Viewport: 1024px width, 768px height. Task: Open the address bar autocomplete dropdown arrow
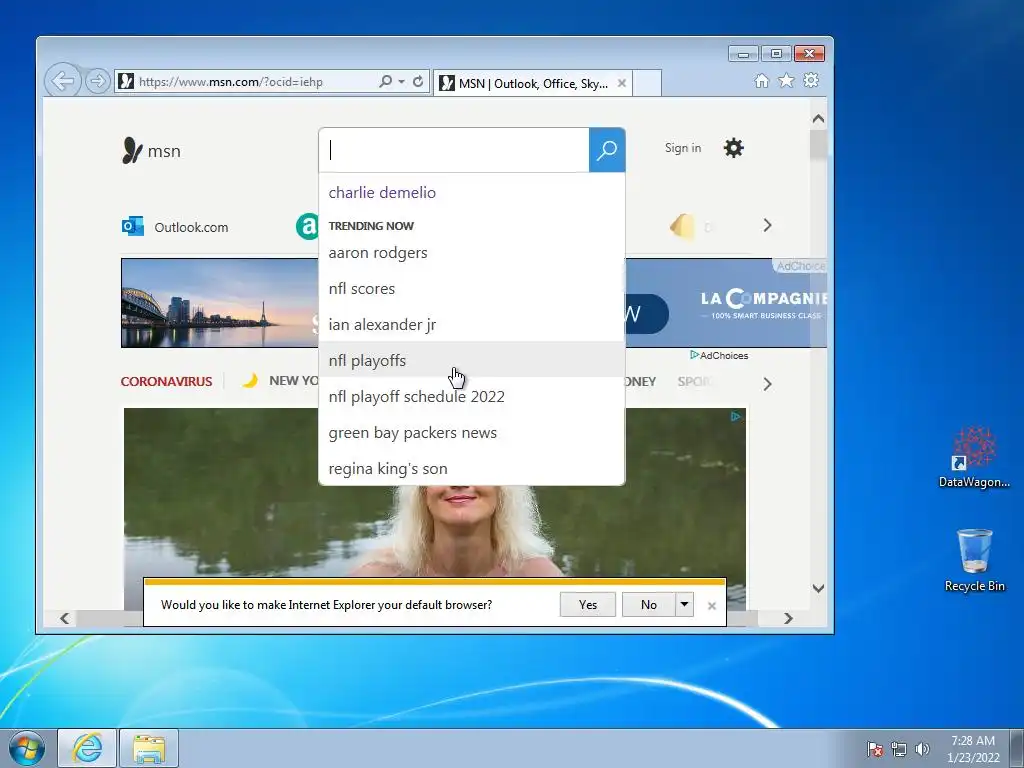click(402, 82)
